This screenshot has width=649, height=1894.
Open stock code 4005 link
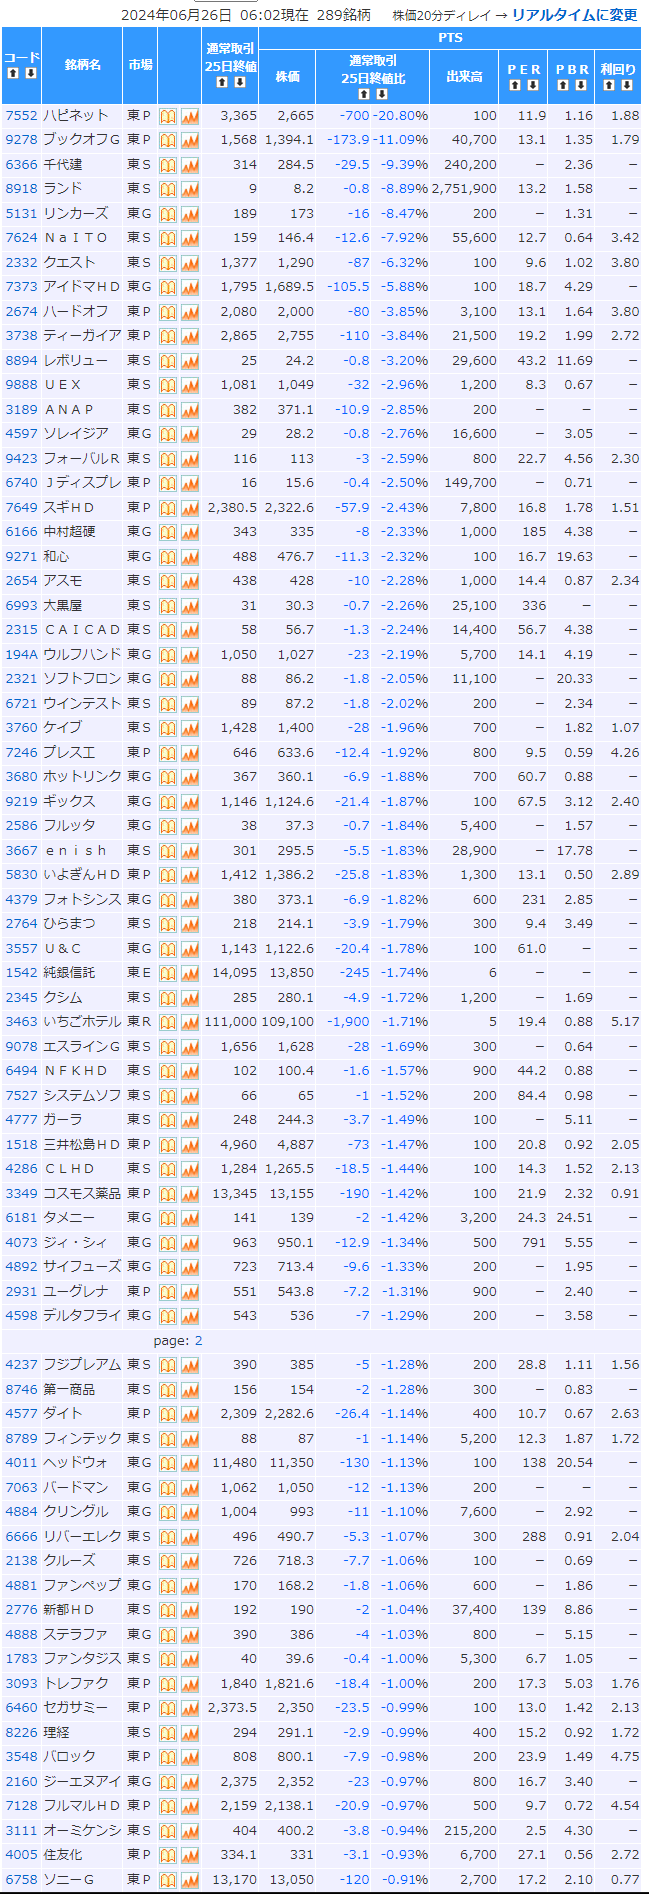point(21,1855)
